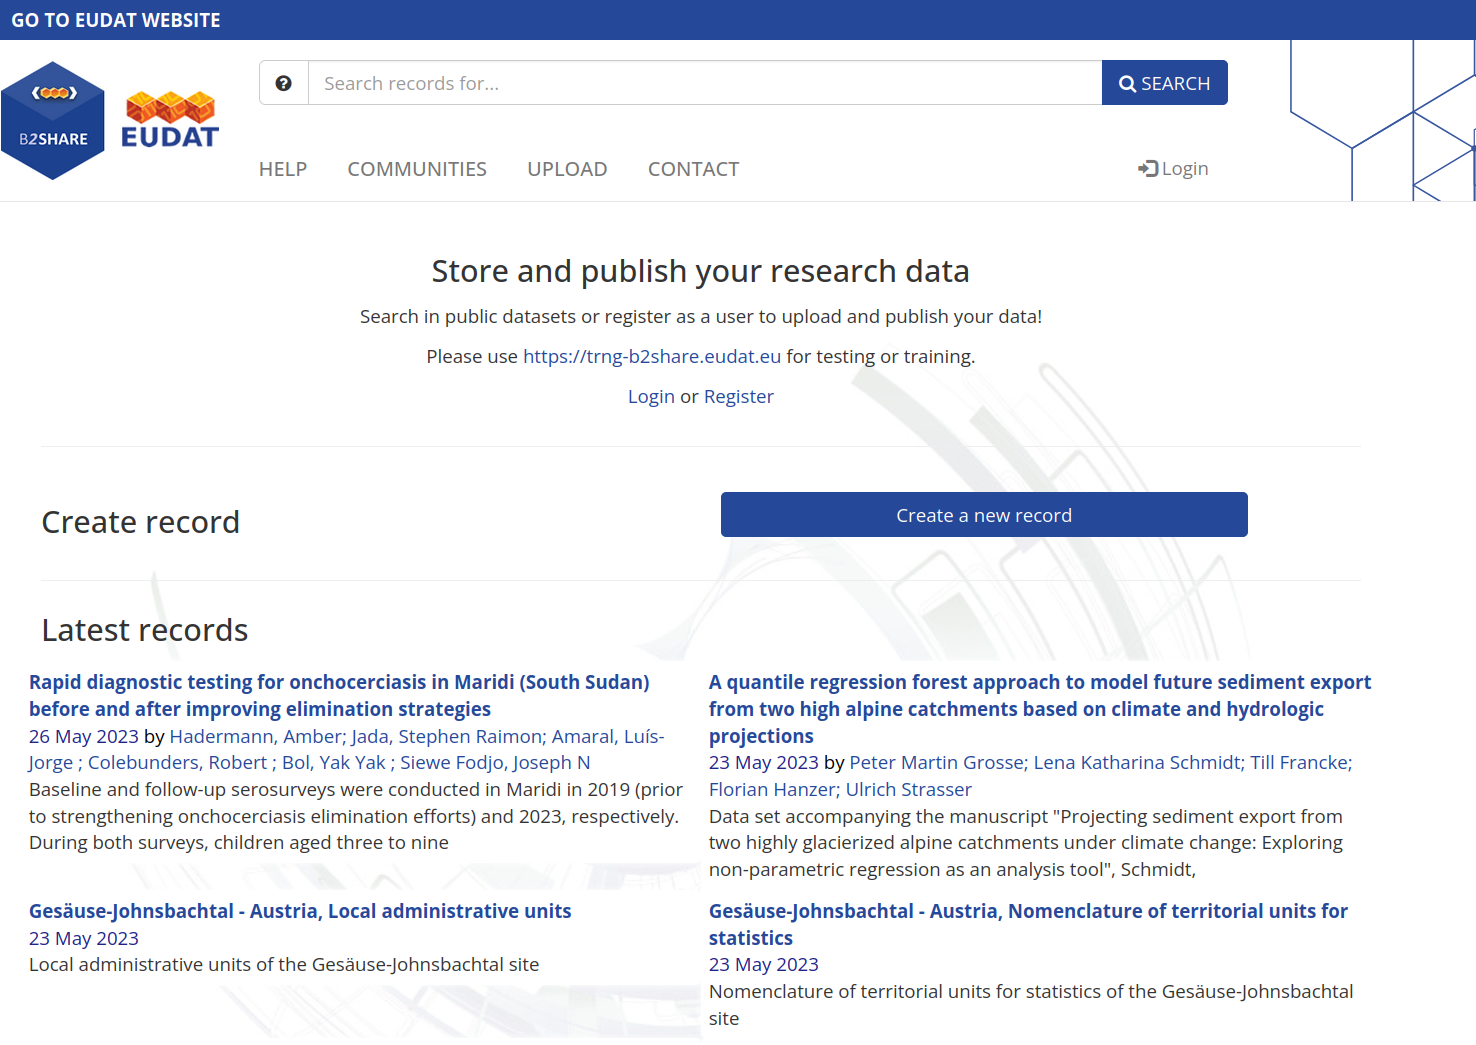The image size is (1476, 1045).
Task: Open the HELP menu item
Action: pyautogui.click(x=283, y=169)
